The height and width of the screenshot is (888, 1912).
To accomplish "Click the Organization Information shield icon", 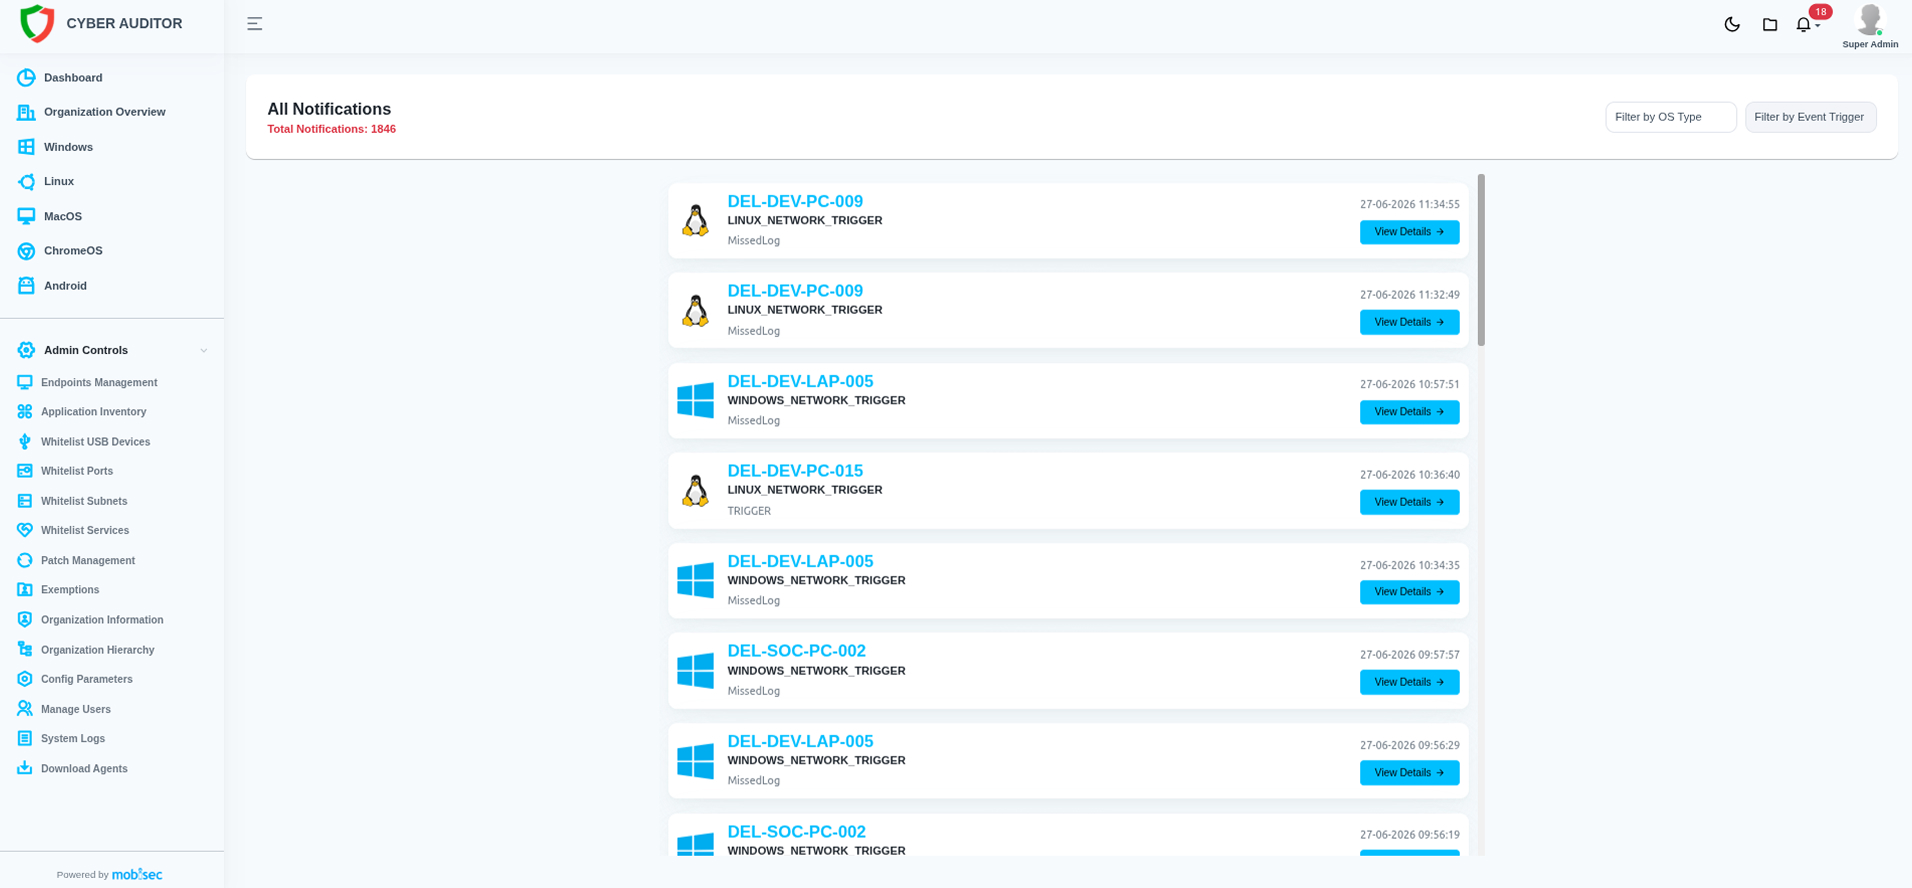I will pos(25,620).
